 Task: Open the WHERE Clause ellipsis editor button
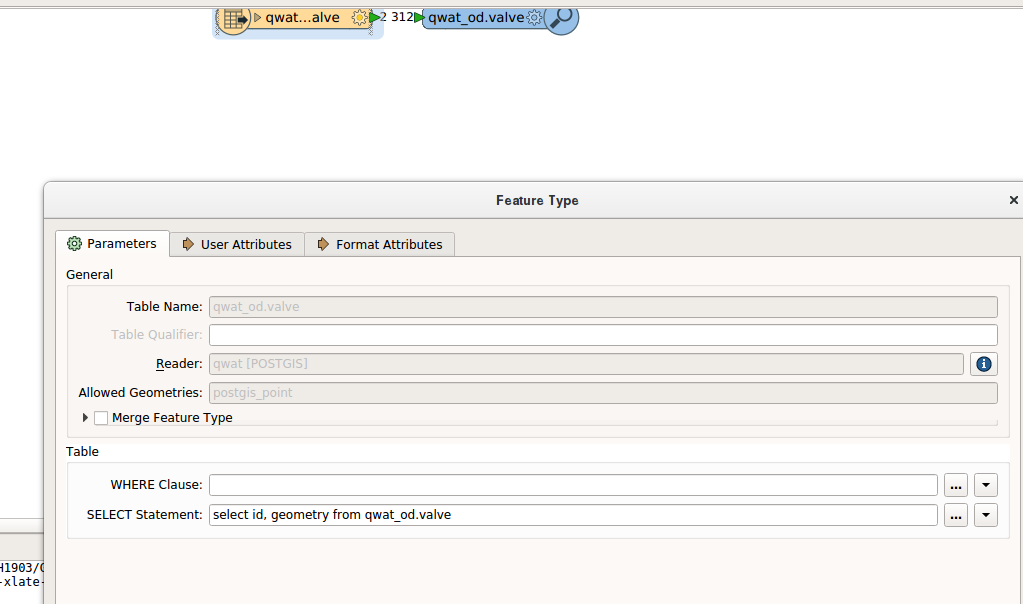coord(955,484)
